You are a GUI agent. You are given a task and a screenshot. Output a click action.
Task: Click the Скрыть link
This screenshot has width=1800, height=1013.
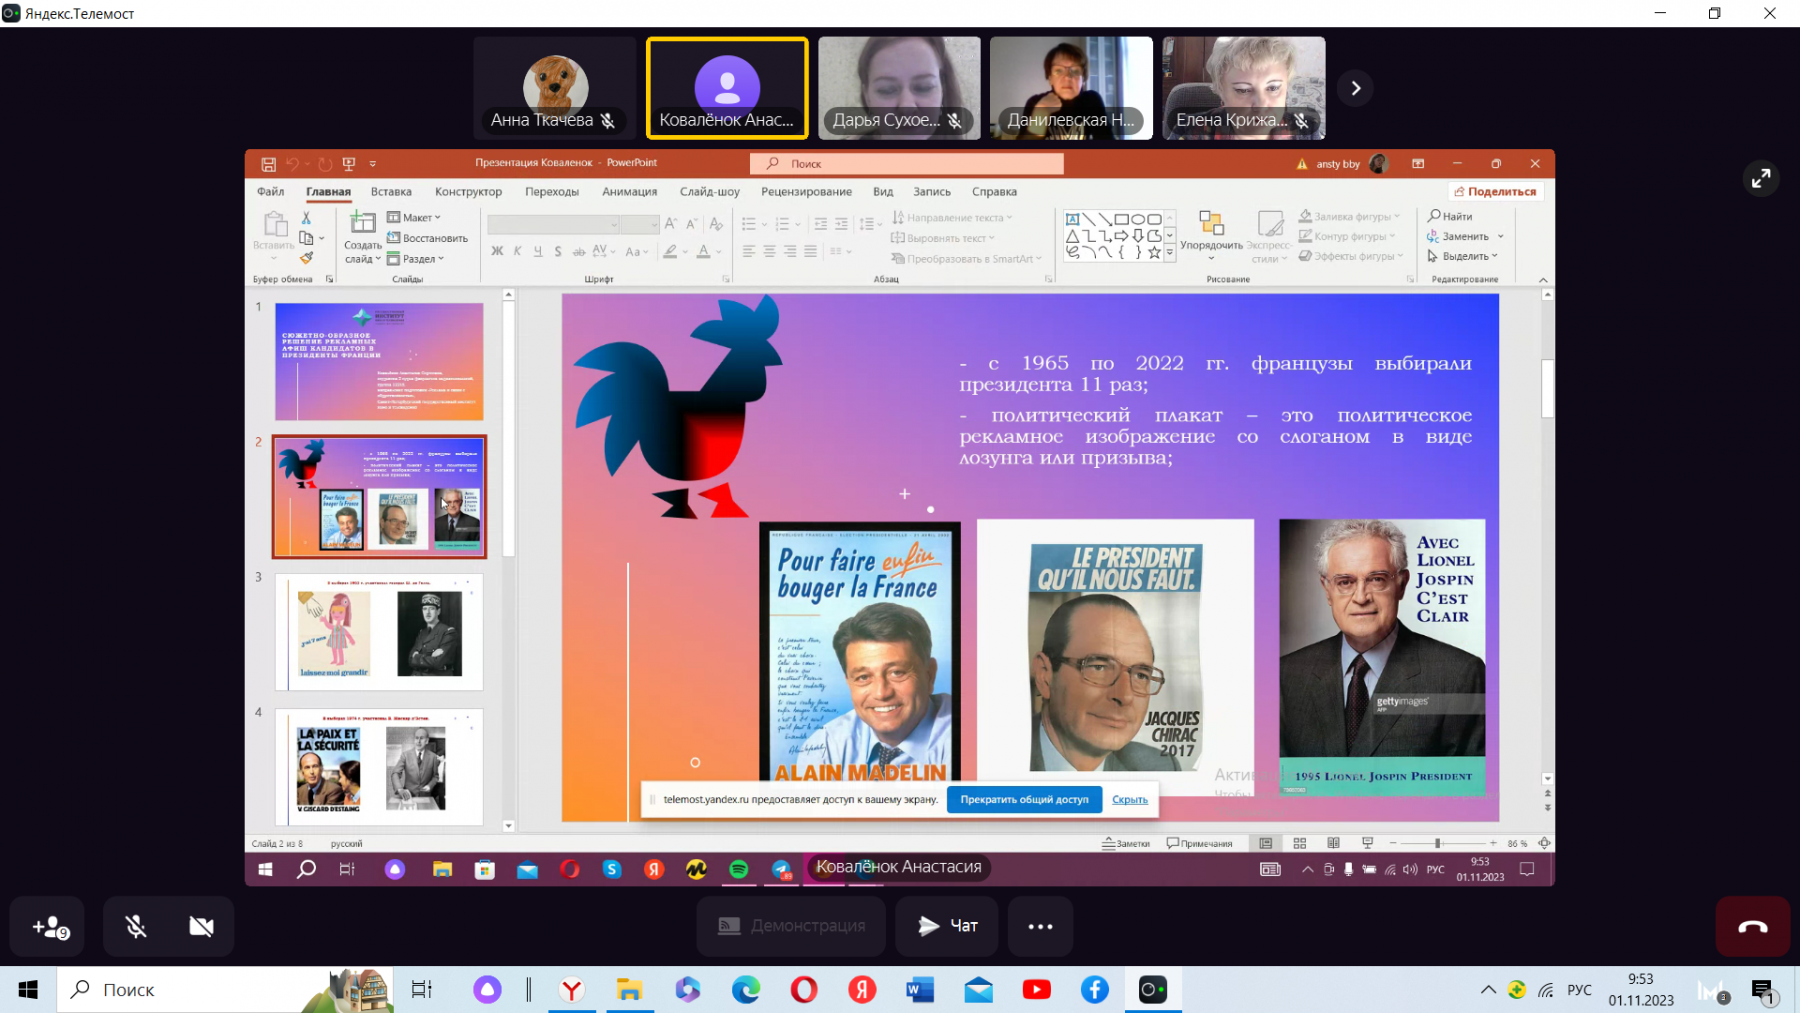click(1130, 799)
